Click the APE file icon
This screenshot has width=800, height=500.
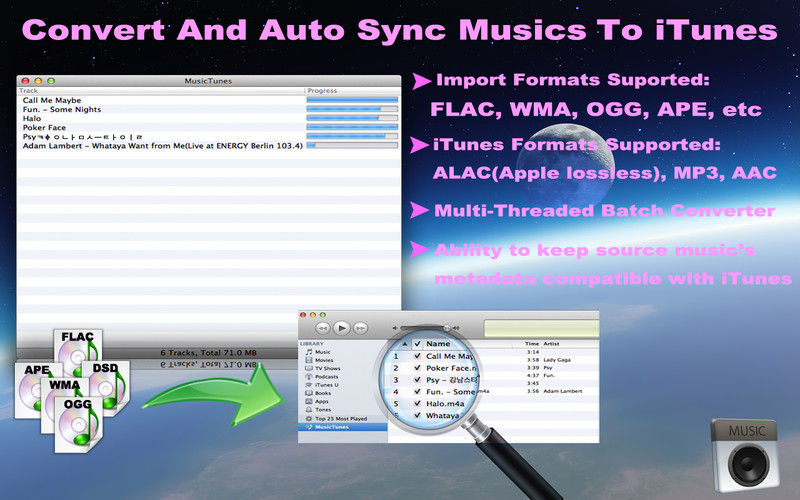coord(31,390)
